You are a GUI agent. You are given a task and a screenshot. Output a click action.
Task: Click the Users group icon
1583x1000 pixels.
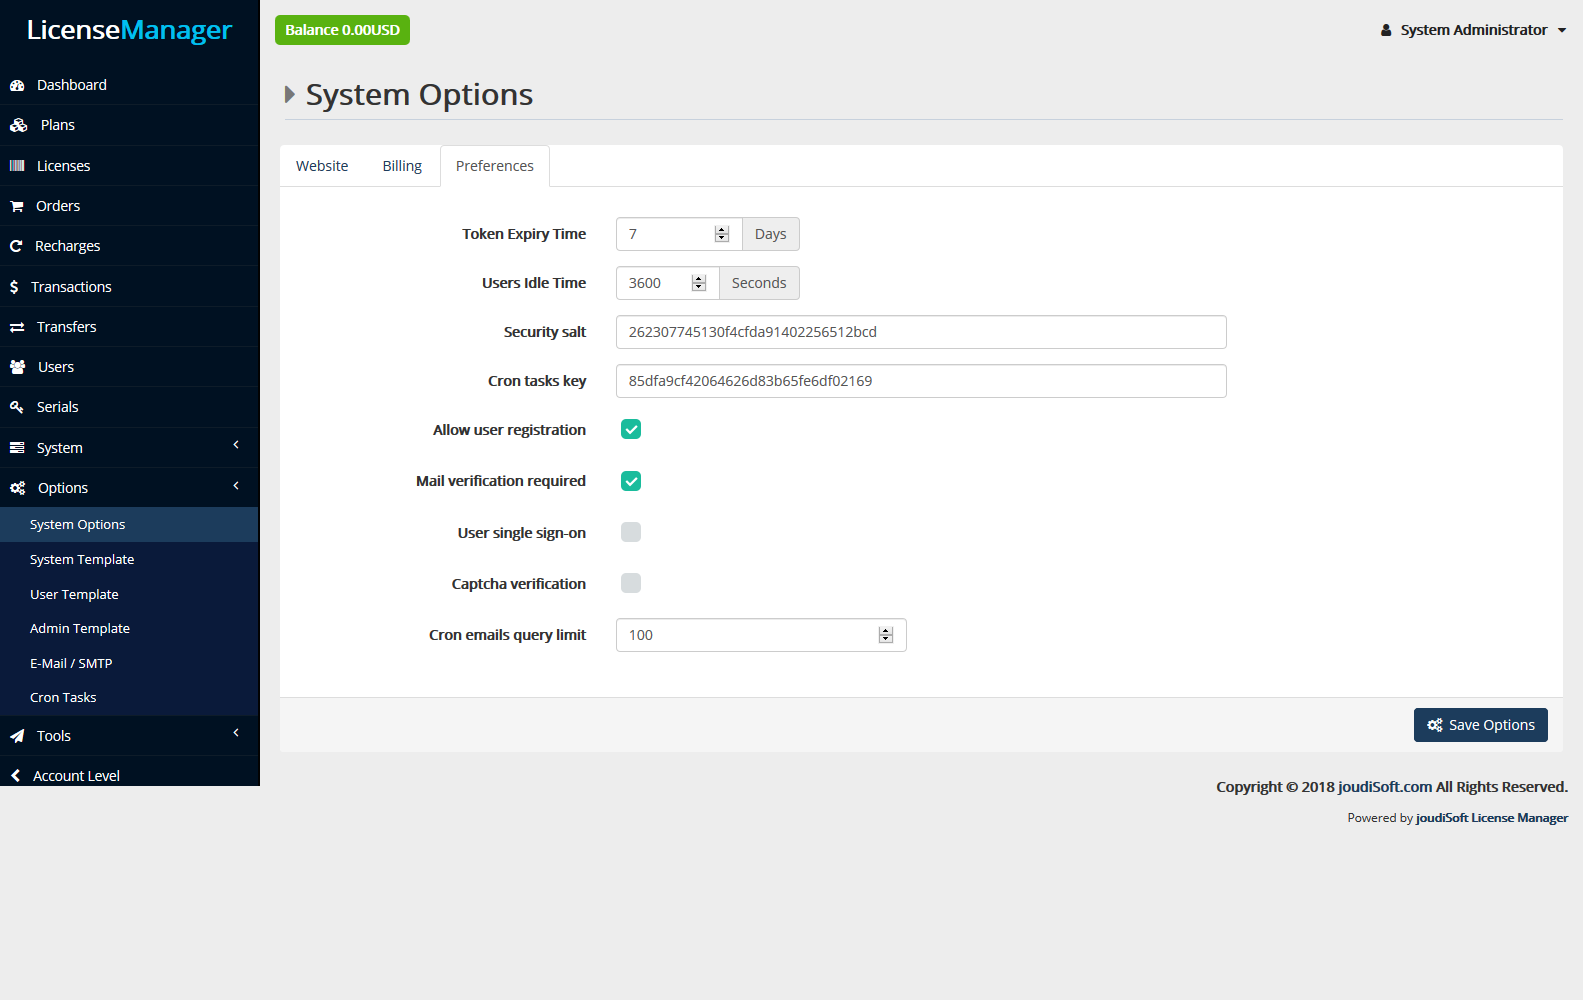[18, 367]
